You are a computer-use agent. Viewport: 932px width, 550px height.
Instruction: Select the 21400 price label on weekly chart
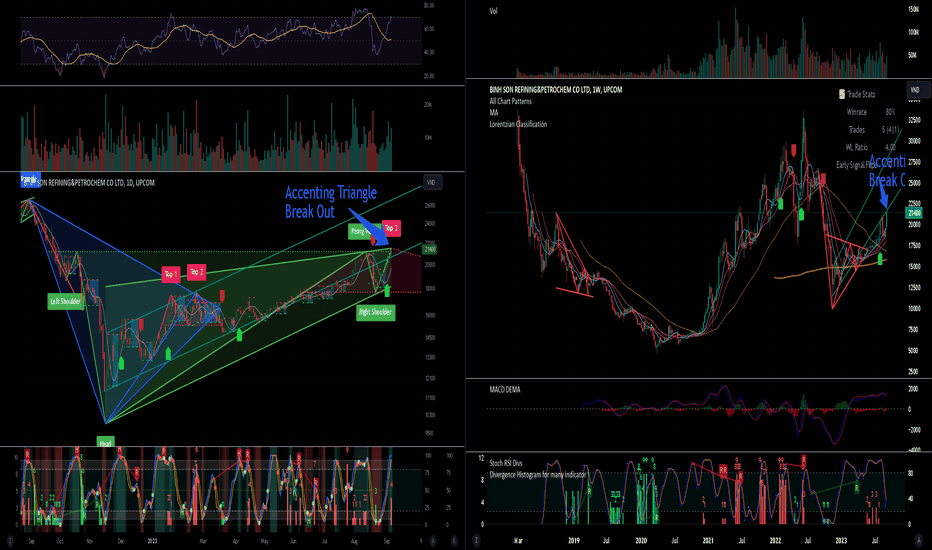tap(914, 212)
